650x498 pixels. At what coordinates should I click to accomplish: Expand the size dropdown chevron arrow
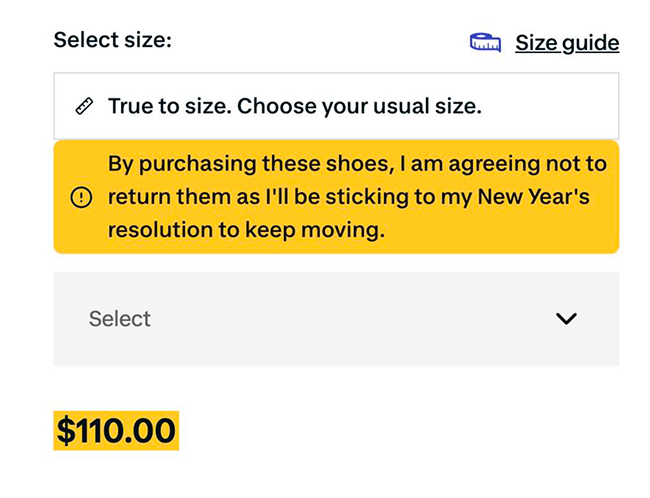click(x=566, y=319)
